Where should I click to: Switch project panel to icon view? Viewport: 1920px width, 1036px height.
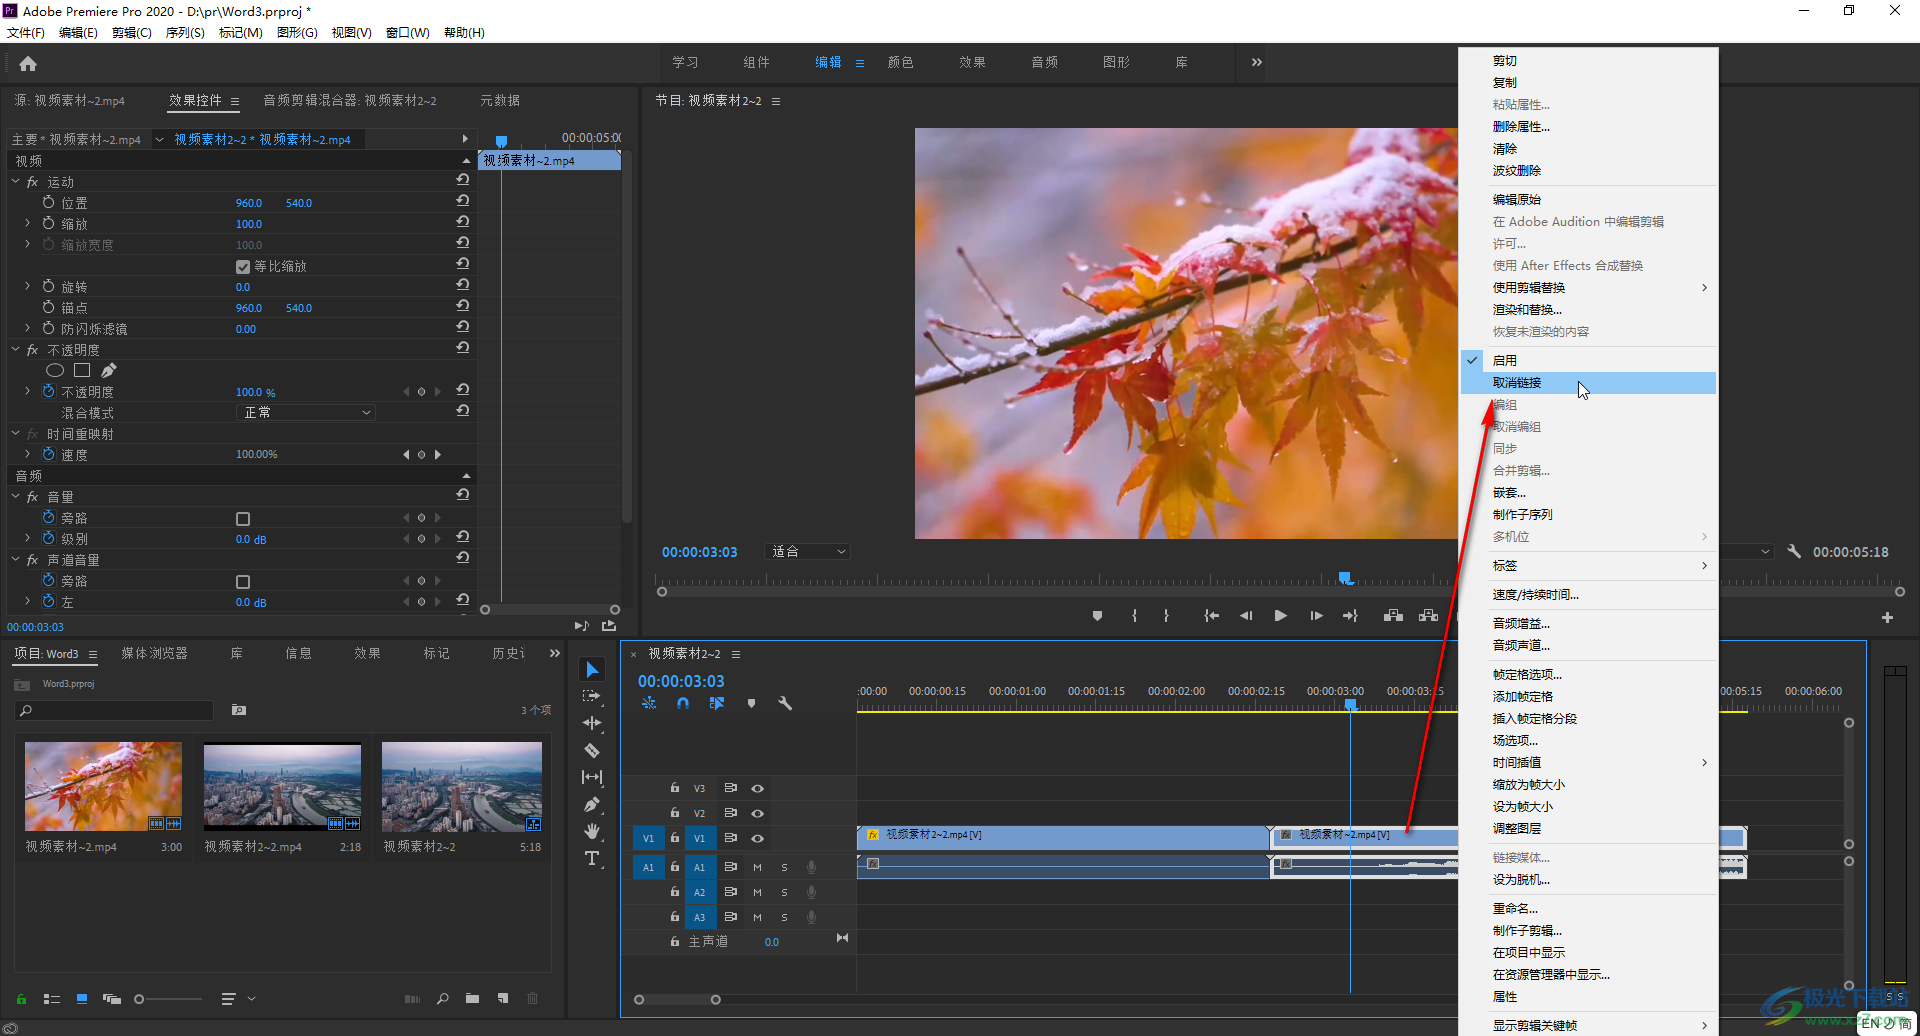click(x=82, y=998)
